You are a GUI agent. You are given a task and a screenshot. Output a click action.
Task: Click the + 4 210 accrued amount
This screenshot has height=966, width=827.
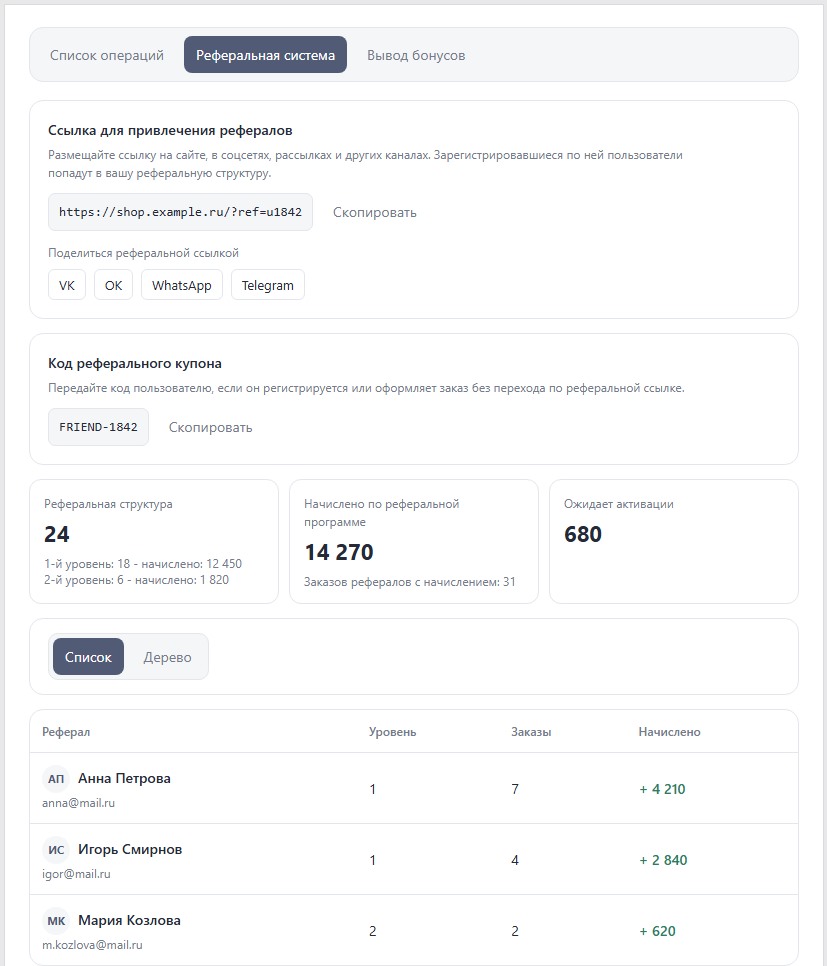pos(662,789)
